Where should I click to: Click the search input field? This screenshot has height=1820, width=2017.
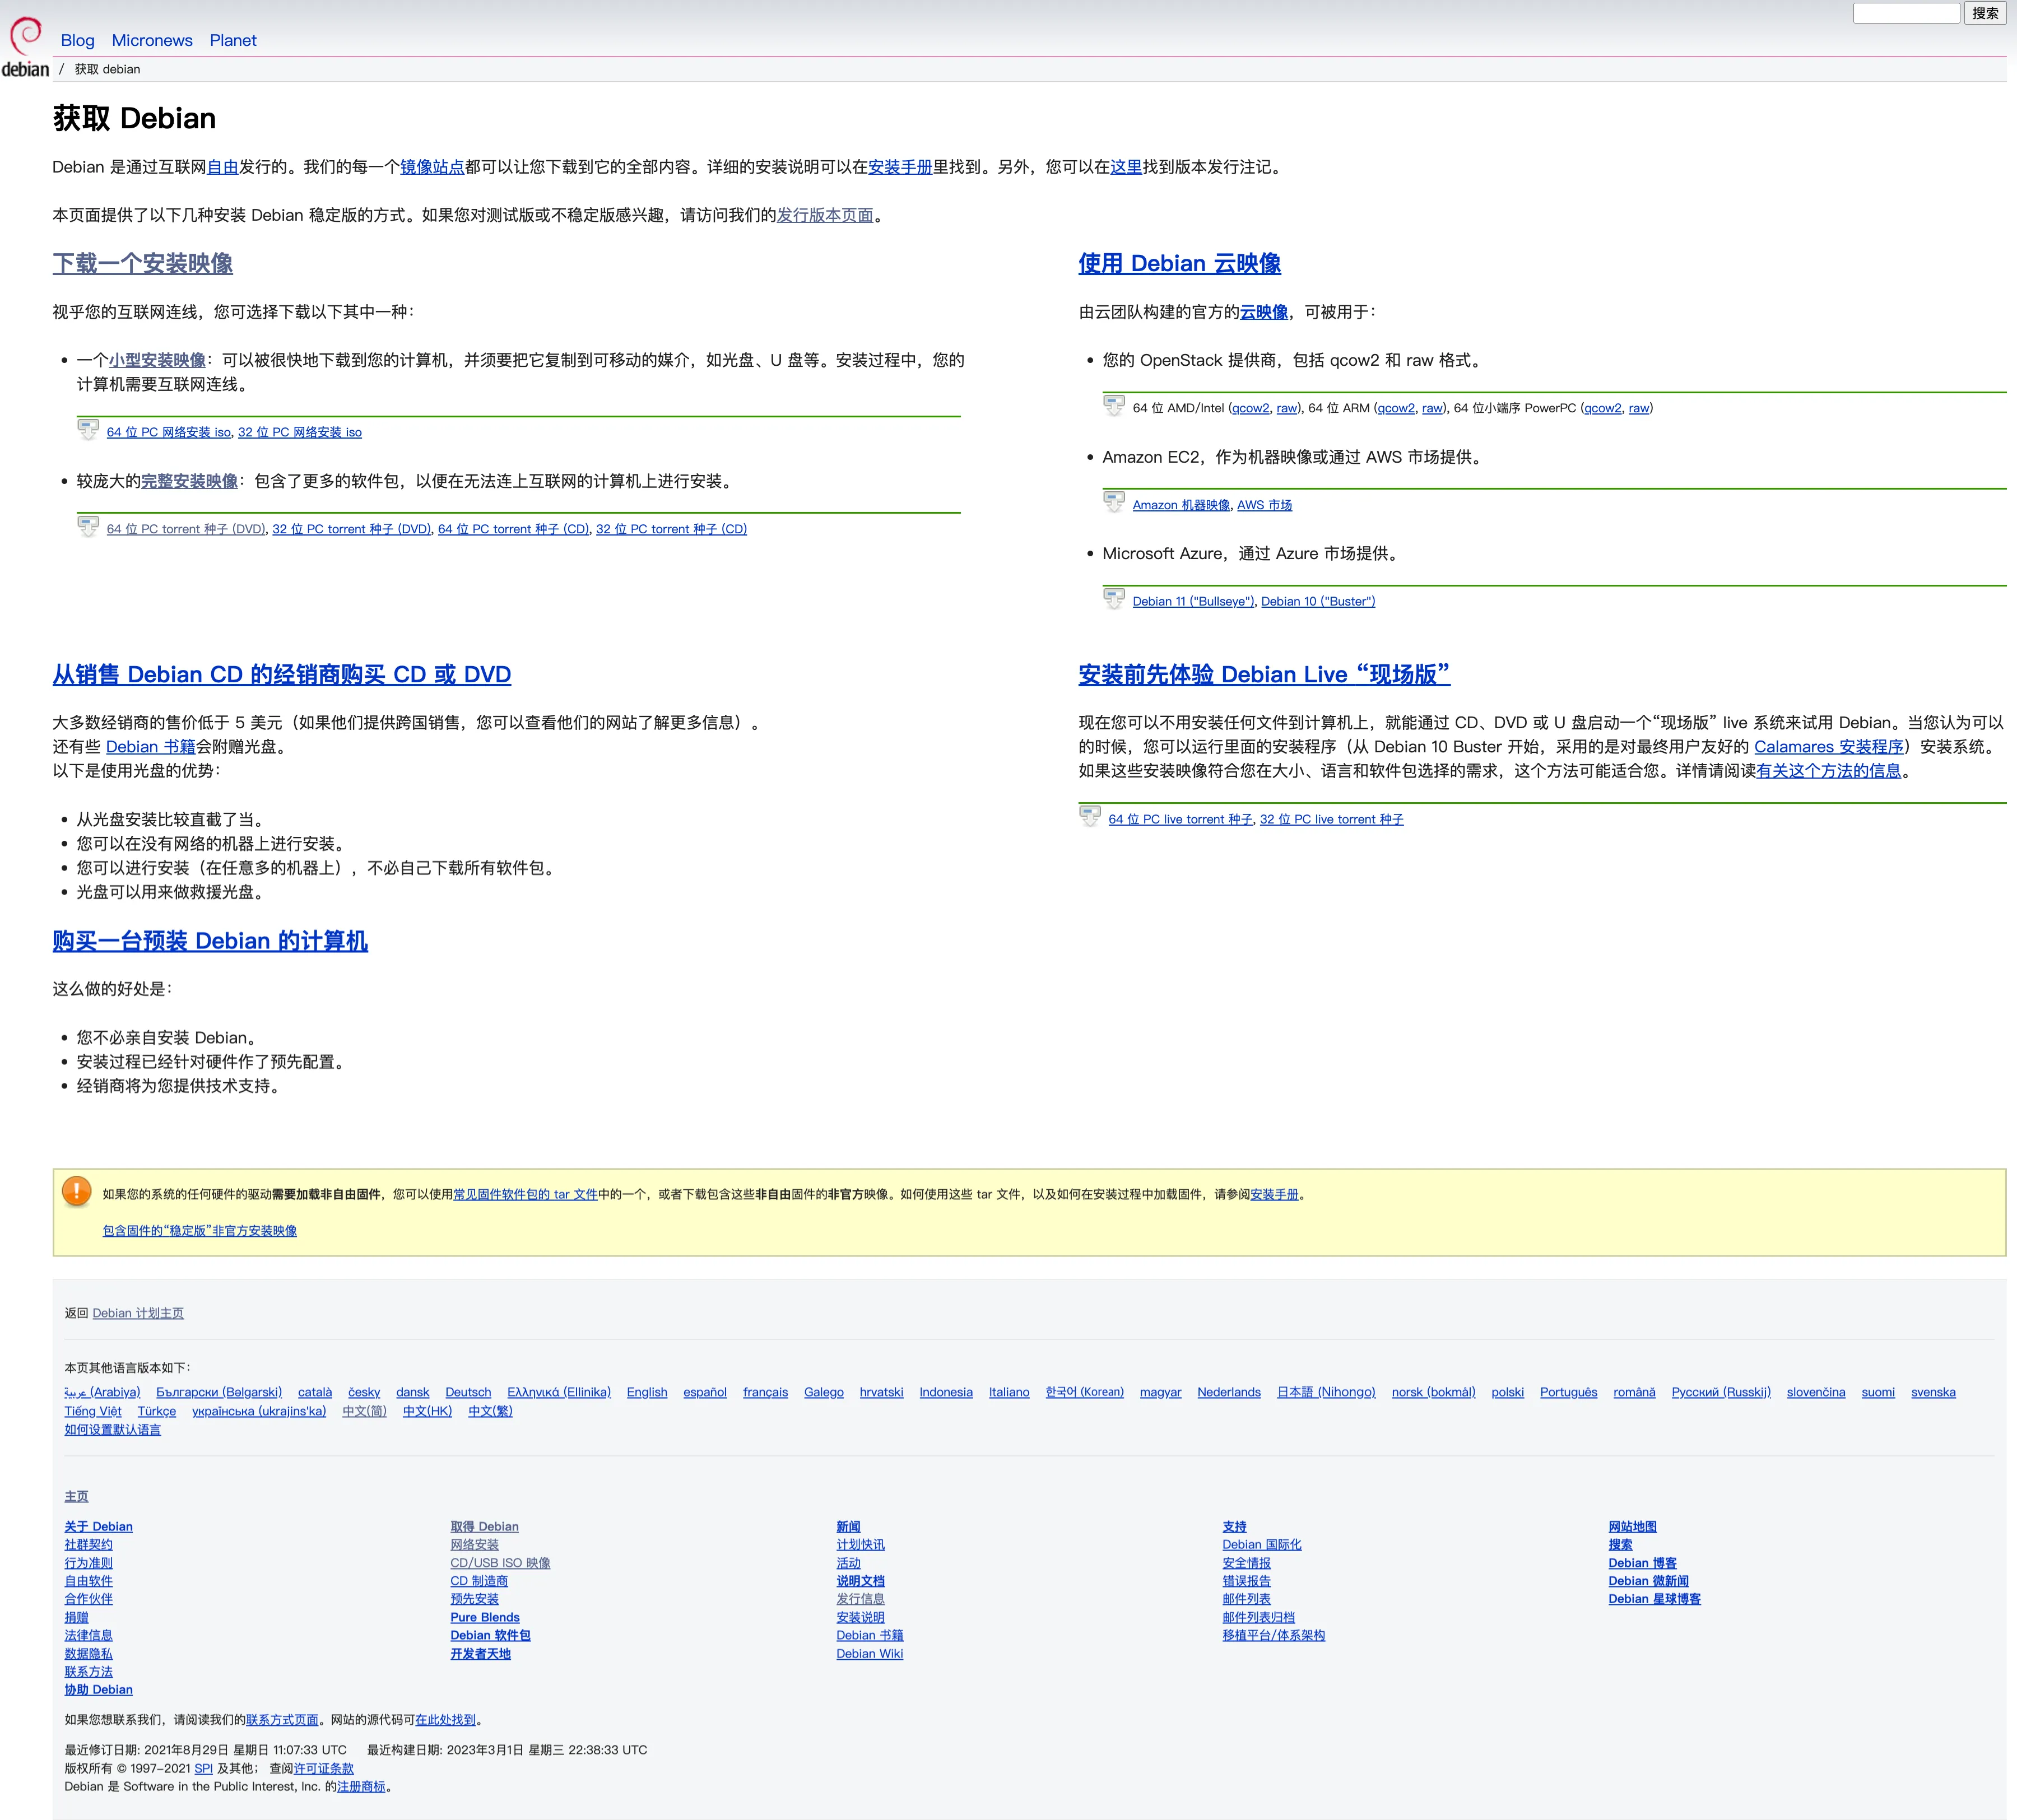[x=1906, y=13]
